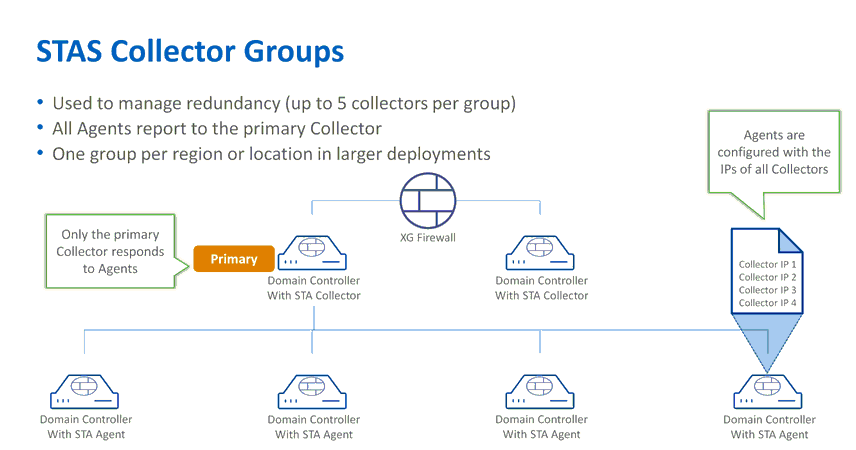Viewport: 856px width, 450px height.
Task: Click 'Collector IP 3' text
Action: tap(767, 290)
